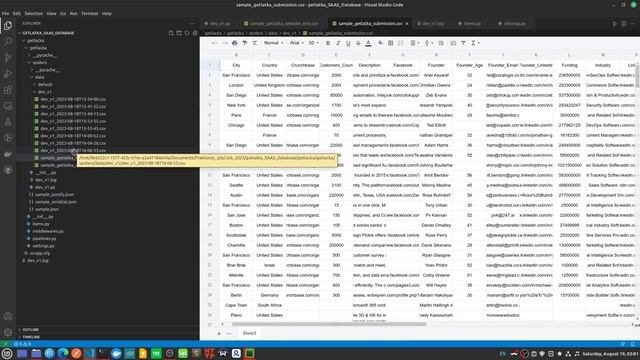Open the Search view in activity bar
Viewport: 640px width, 360px height.
[8, 42]
